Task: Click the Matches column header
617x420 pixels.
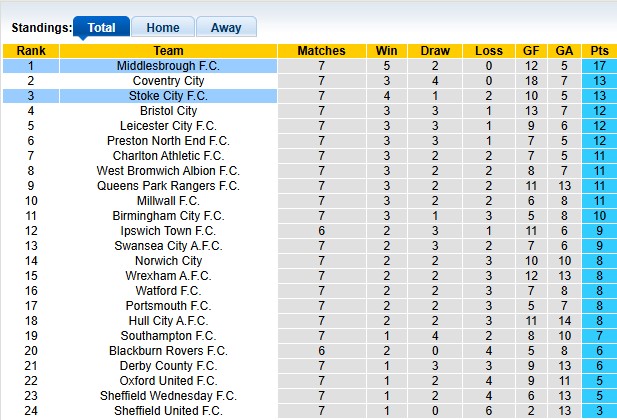Action: (321, 51)
